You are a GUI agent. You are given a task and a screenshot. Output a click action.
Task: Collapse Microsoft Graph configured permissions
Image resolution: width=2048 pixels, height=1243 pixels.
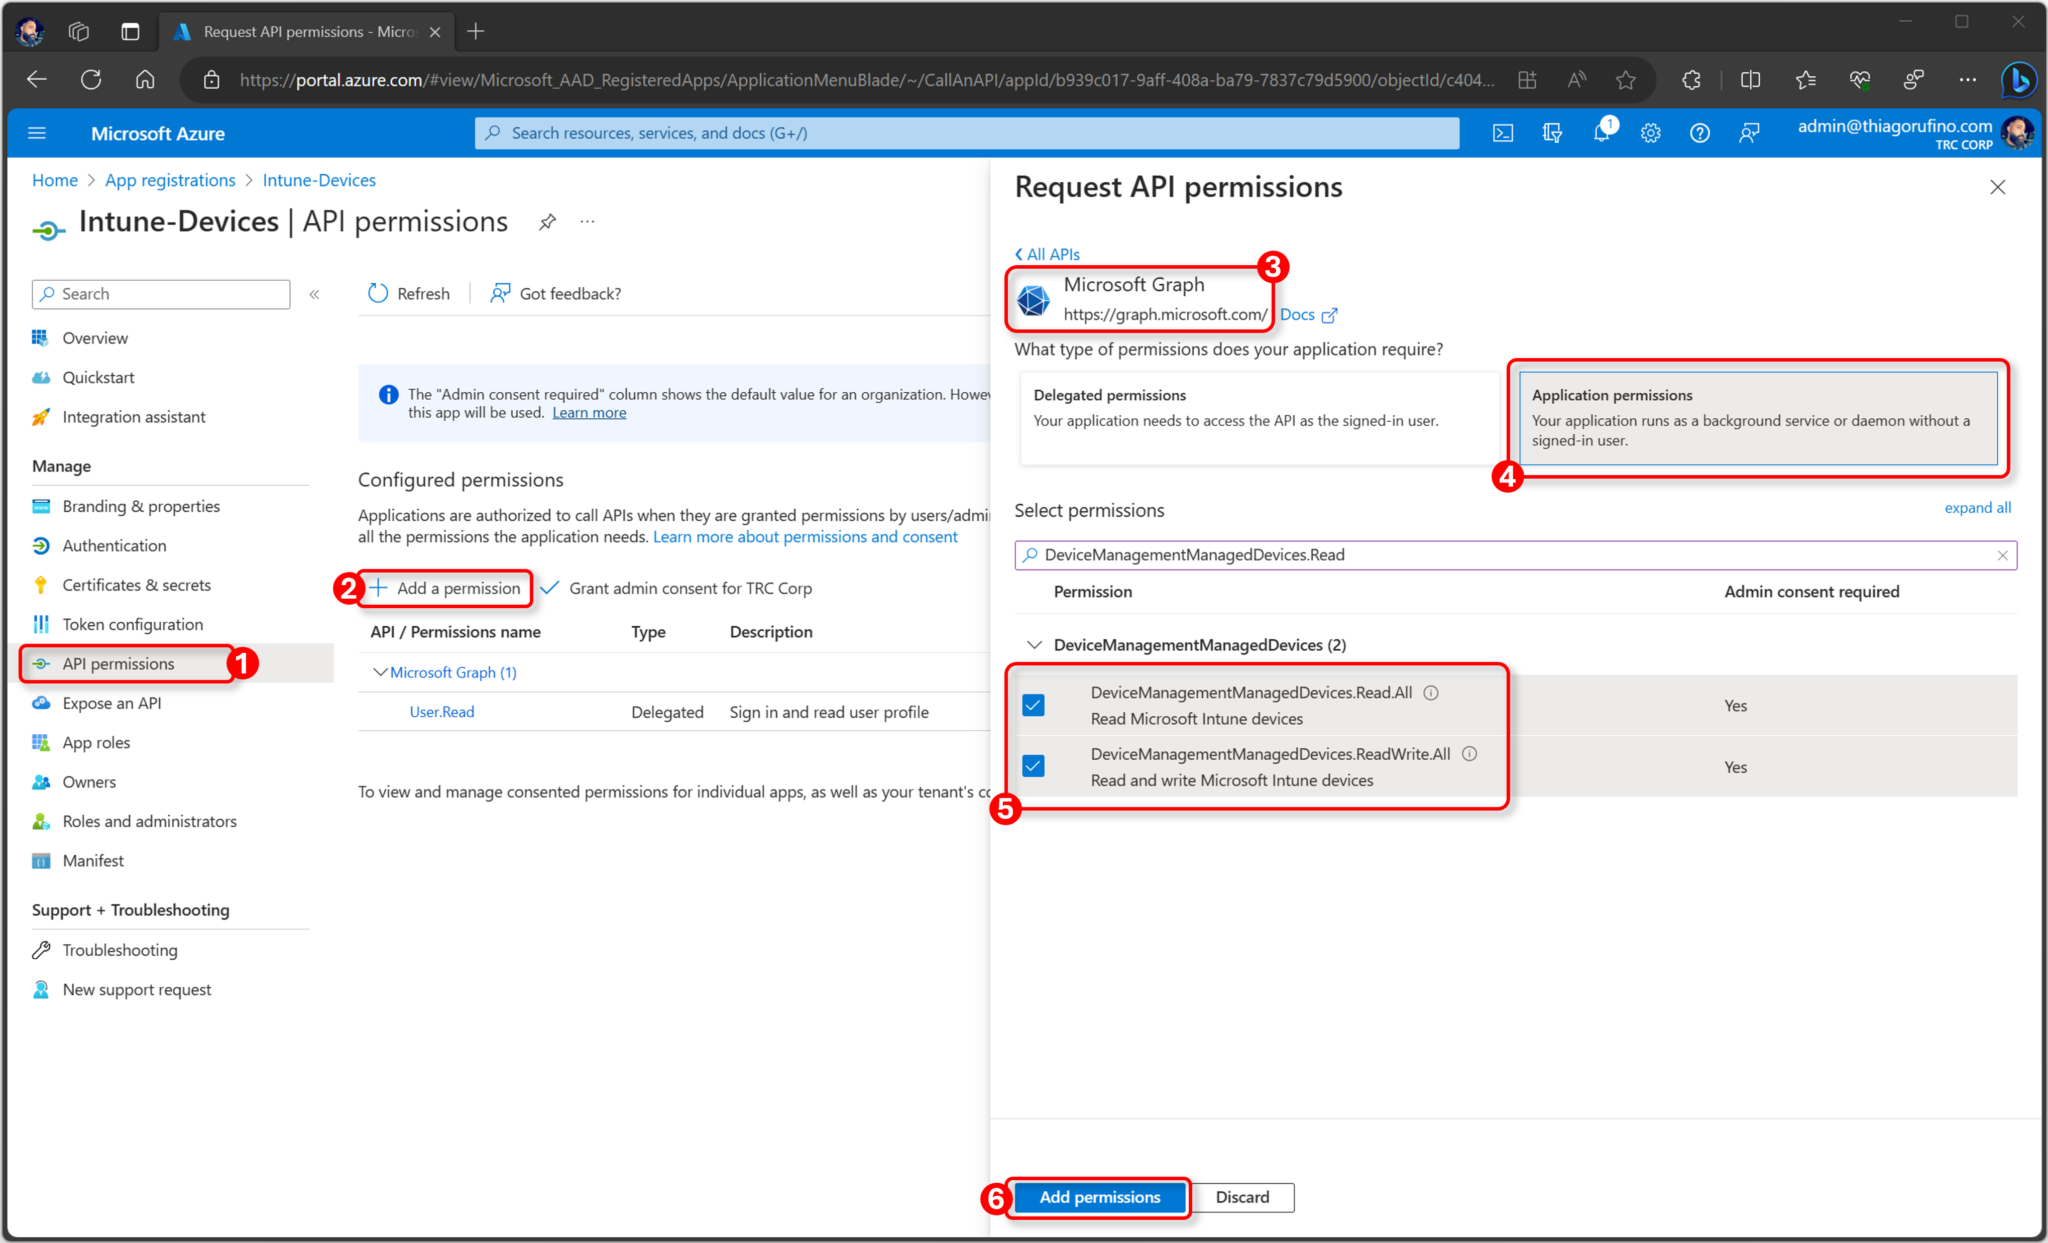click(x=379, y=671)
